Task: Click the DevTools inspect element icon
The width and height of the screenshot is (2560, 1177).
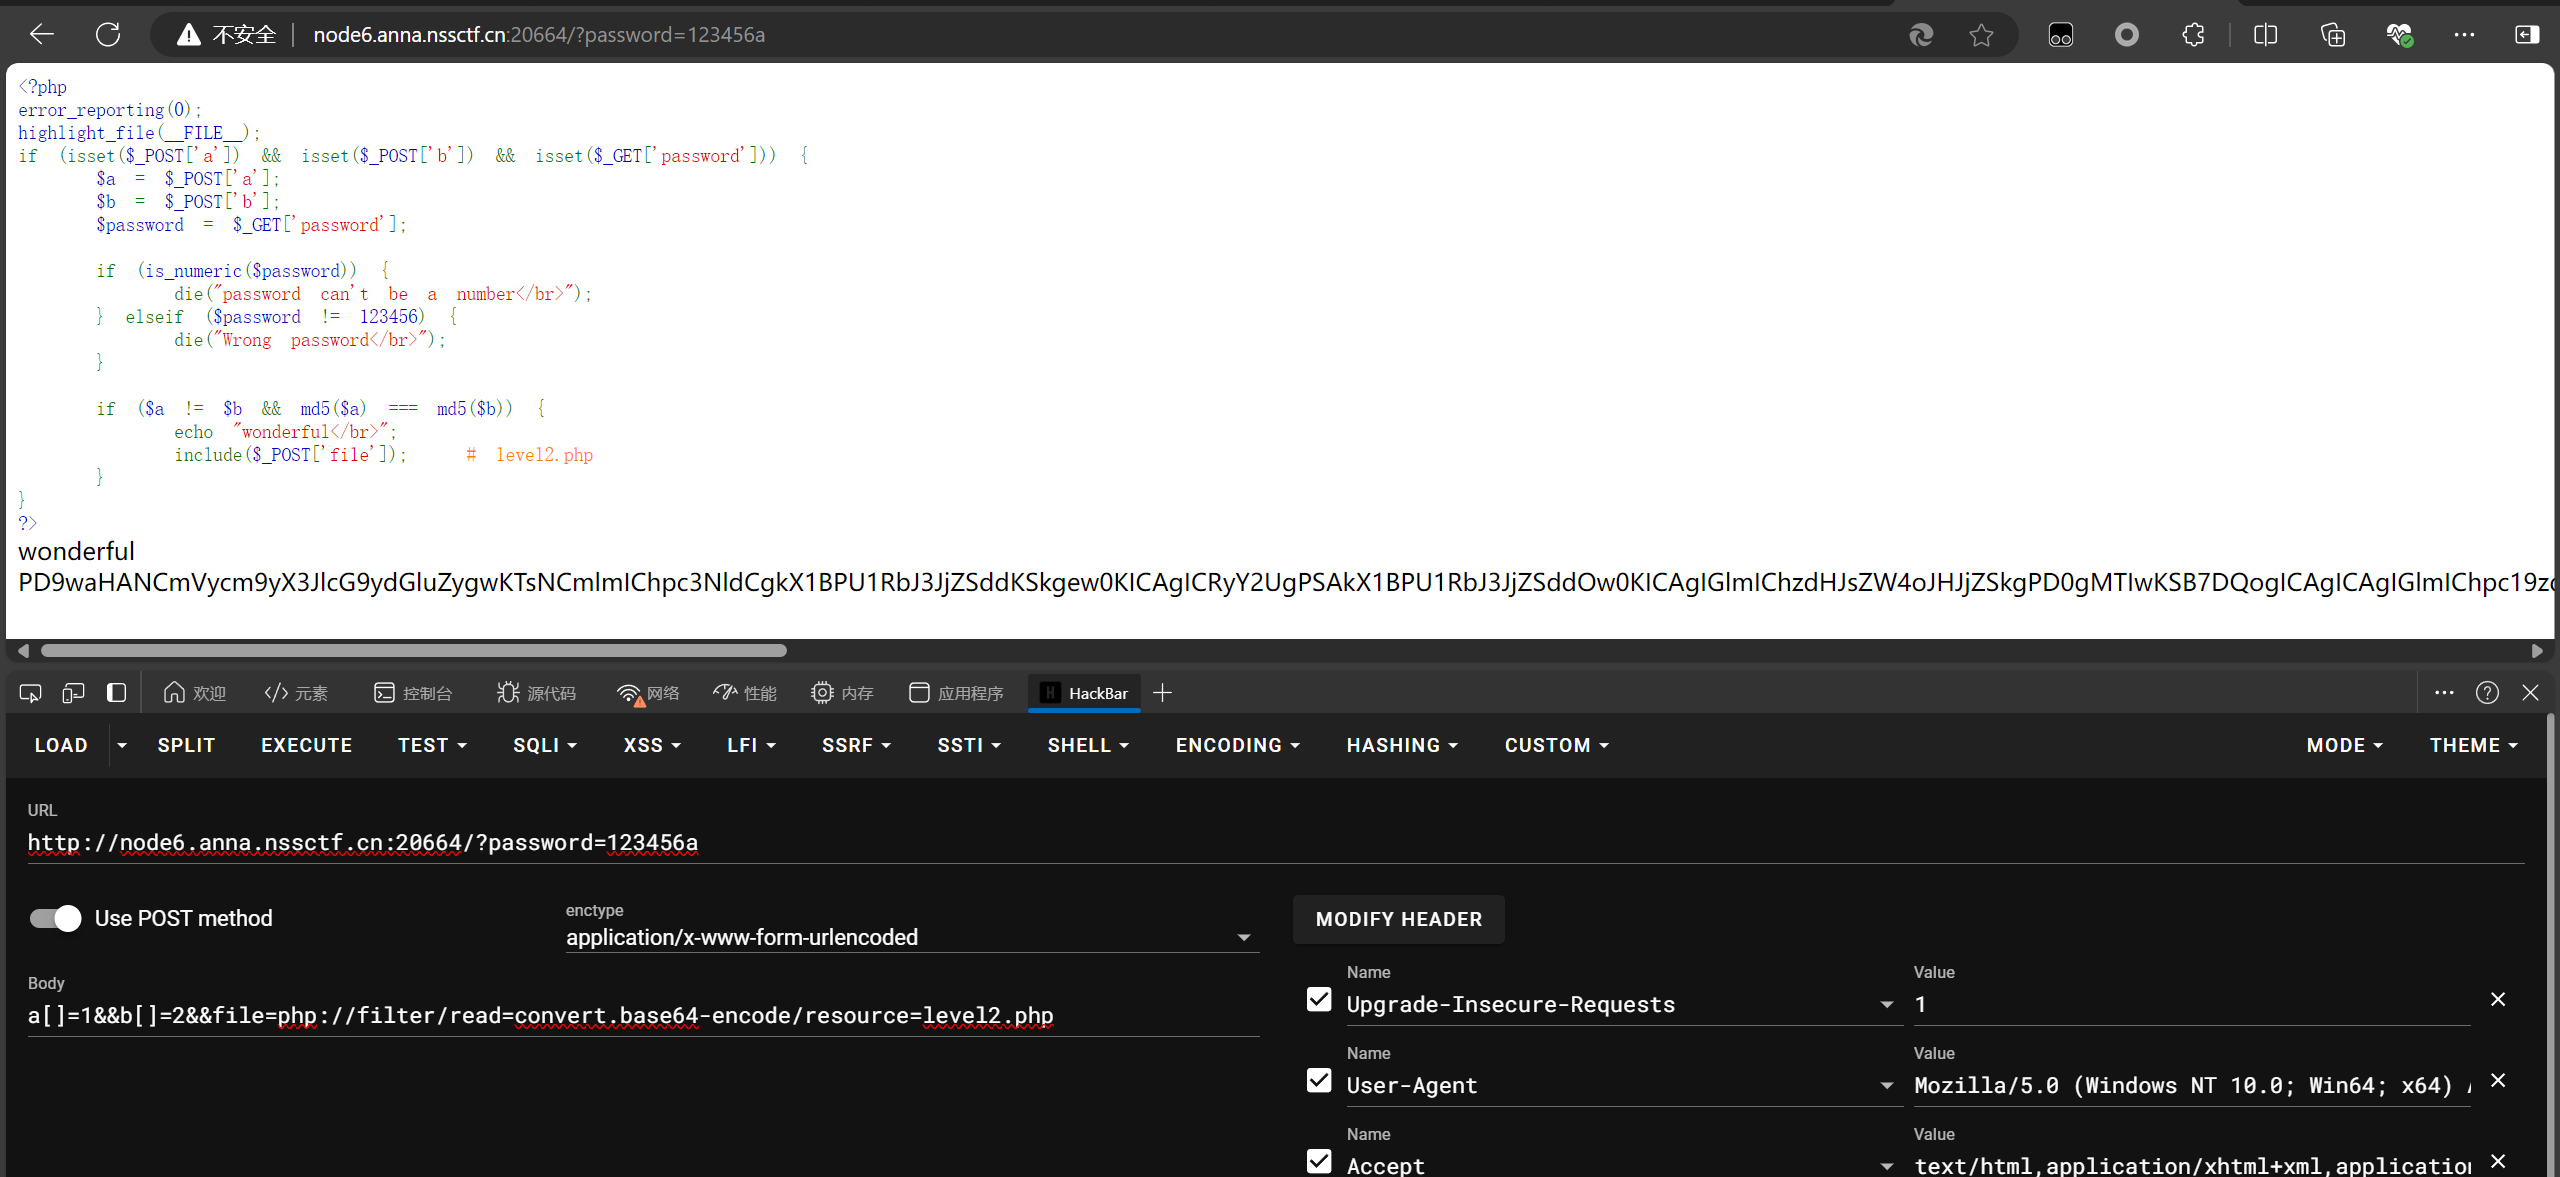Action: 30,693
